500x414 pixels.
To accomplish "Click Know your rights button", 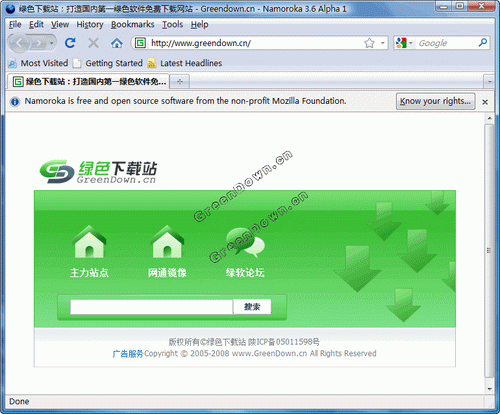I will [435, 101].
